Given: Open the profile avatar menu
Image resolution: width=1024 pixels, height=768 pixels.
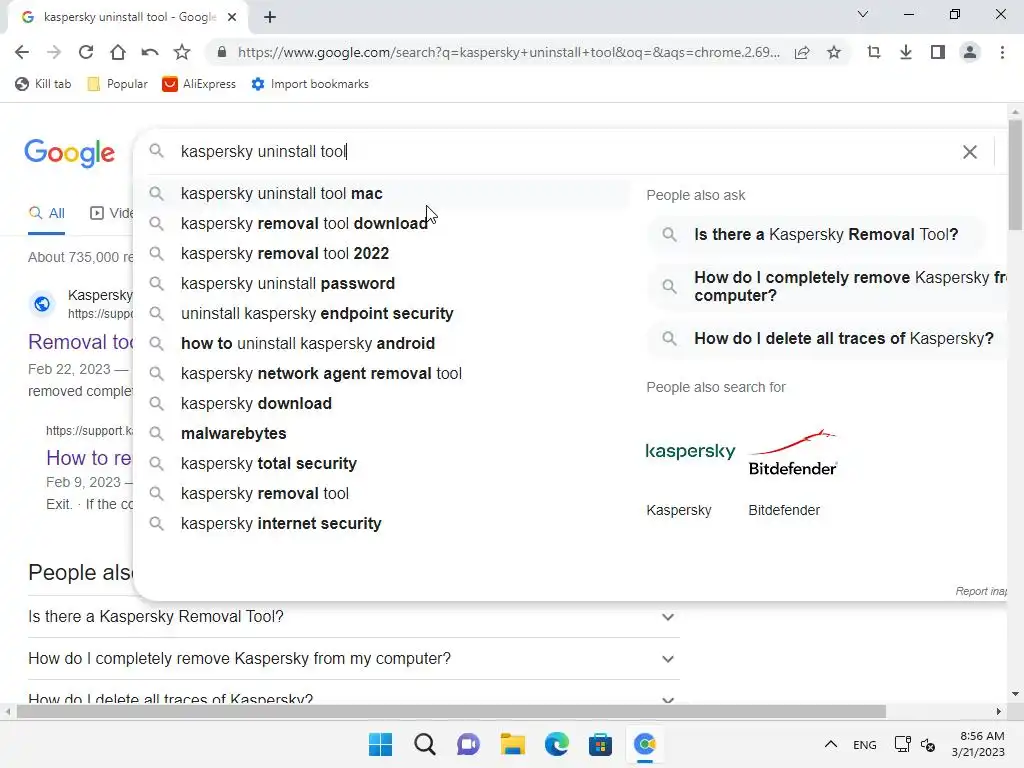Looking at the screenshot, I should (970, 52).
